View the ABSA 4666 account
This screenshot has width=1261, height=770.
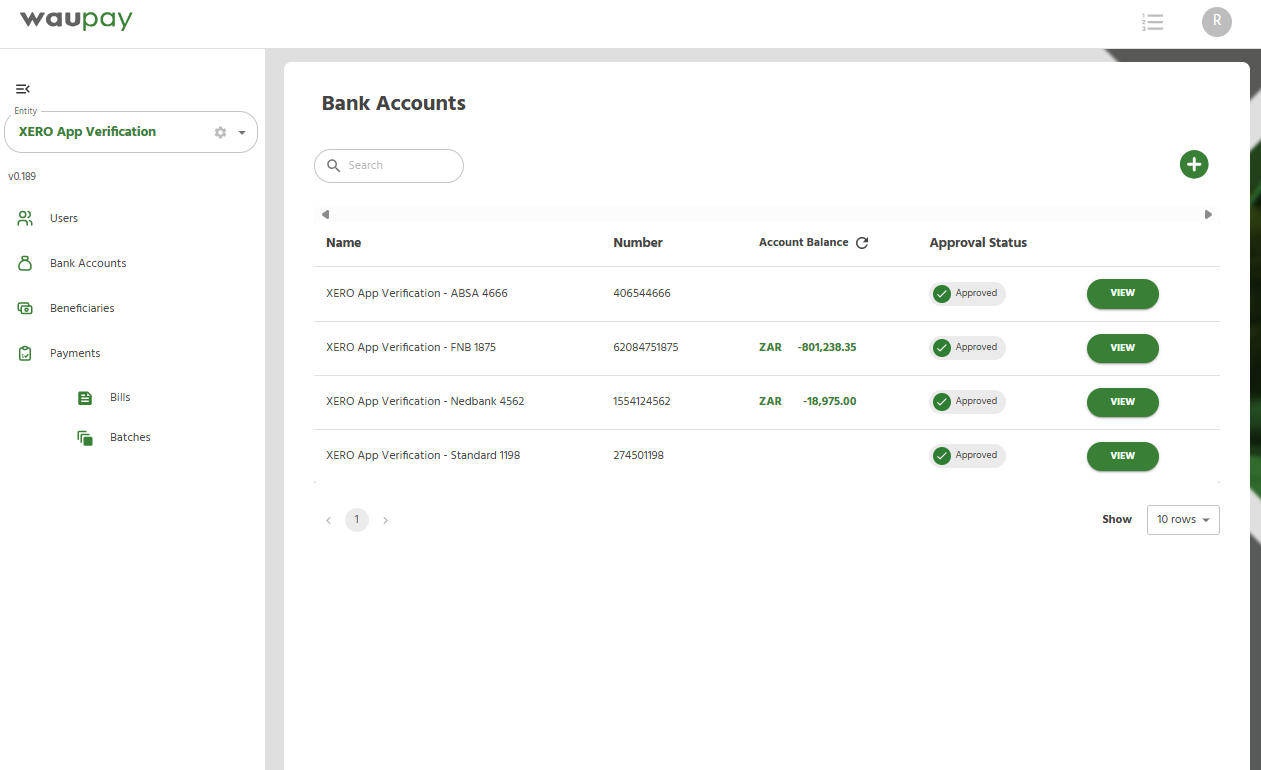point(1122,293)
